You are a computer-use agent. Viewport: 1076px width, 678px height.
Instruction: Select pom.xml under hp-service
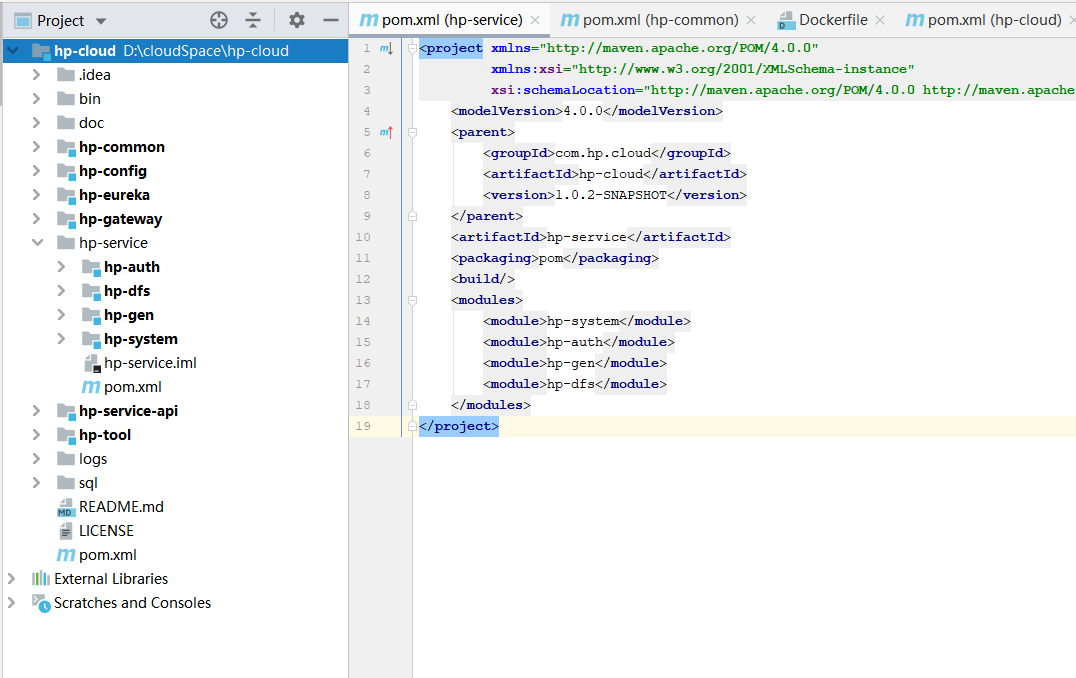(132, 387)
